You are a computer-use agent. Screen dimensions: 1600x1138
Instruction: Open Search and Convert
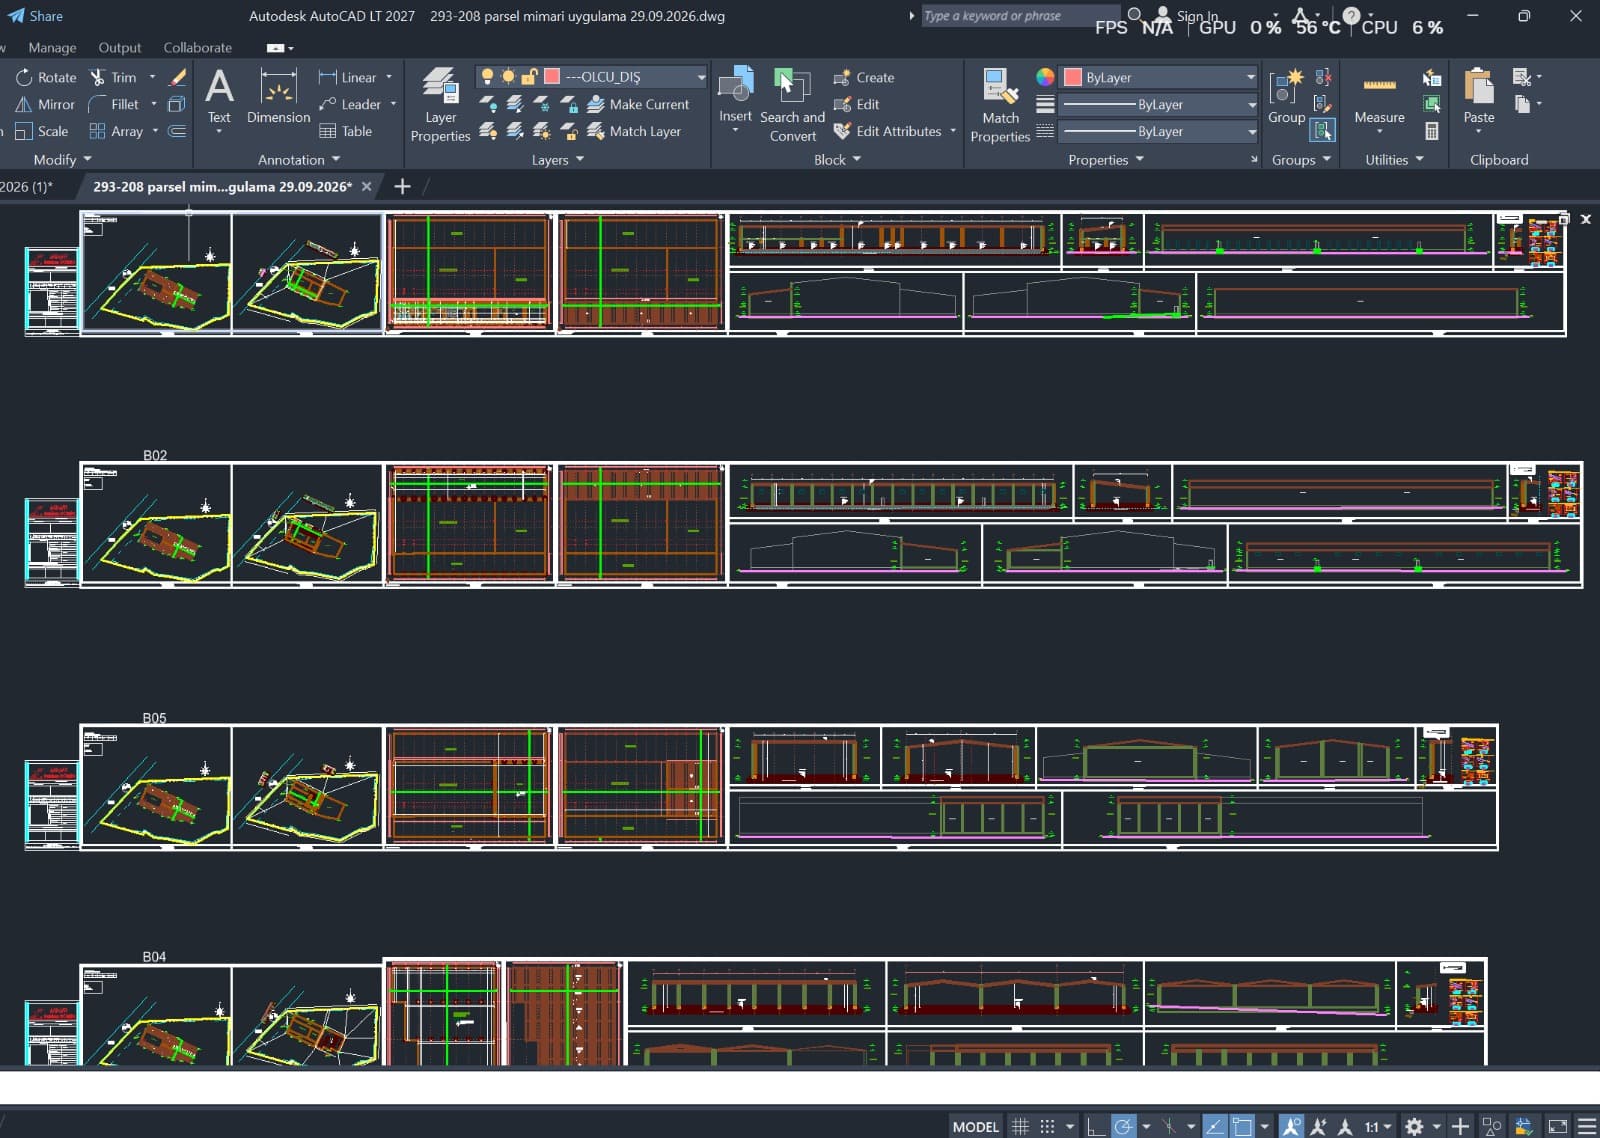coord(792,105)
